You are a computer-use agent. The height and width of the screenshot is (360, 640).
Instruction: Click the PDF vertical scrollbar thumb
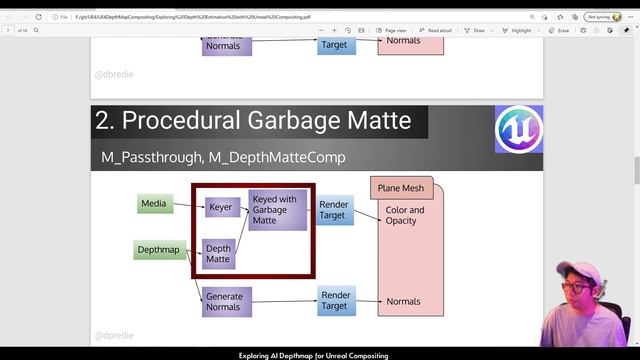pyautogui.click(x=637, y=170)
